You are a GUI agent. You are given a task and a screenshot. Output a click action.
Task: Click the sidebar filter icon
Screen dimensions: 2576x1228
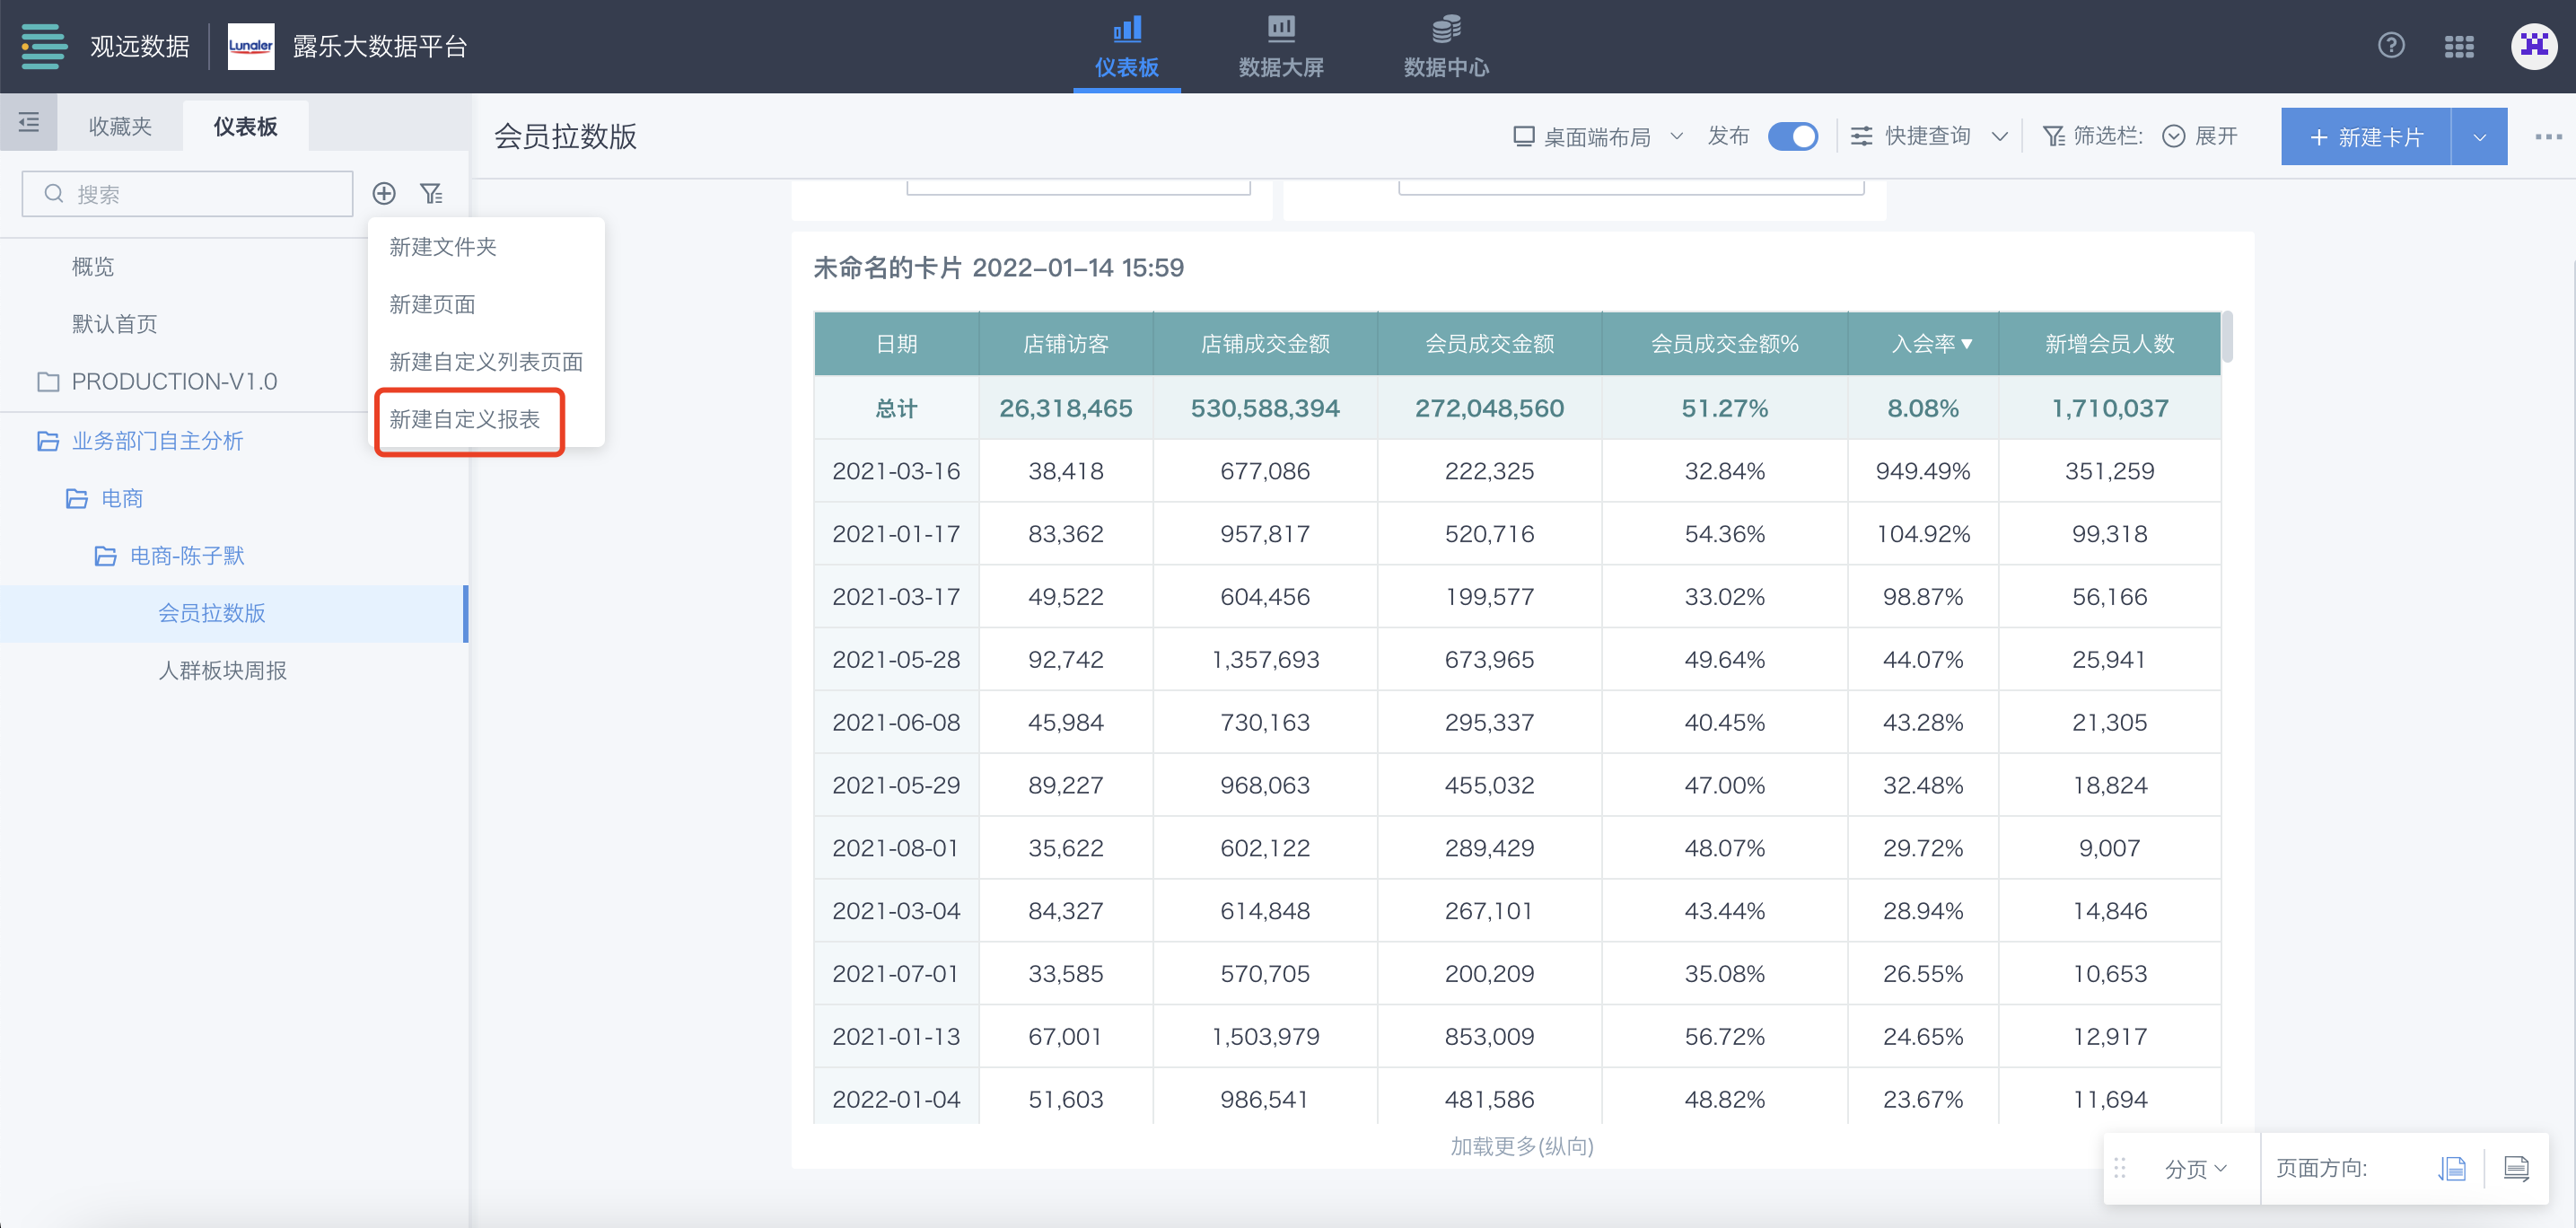point(431,193)
